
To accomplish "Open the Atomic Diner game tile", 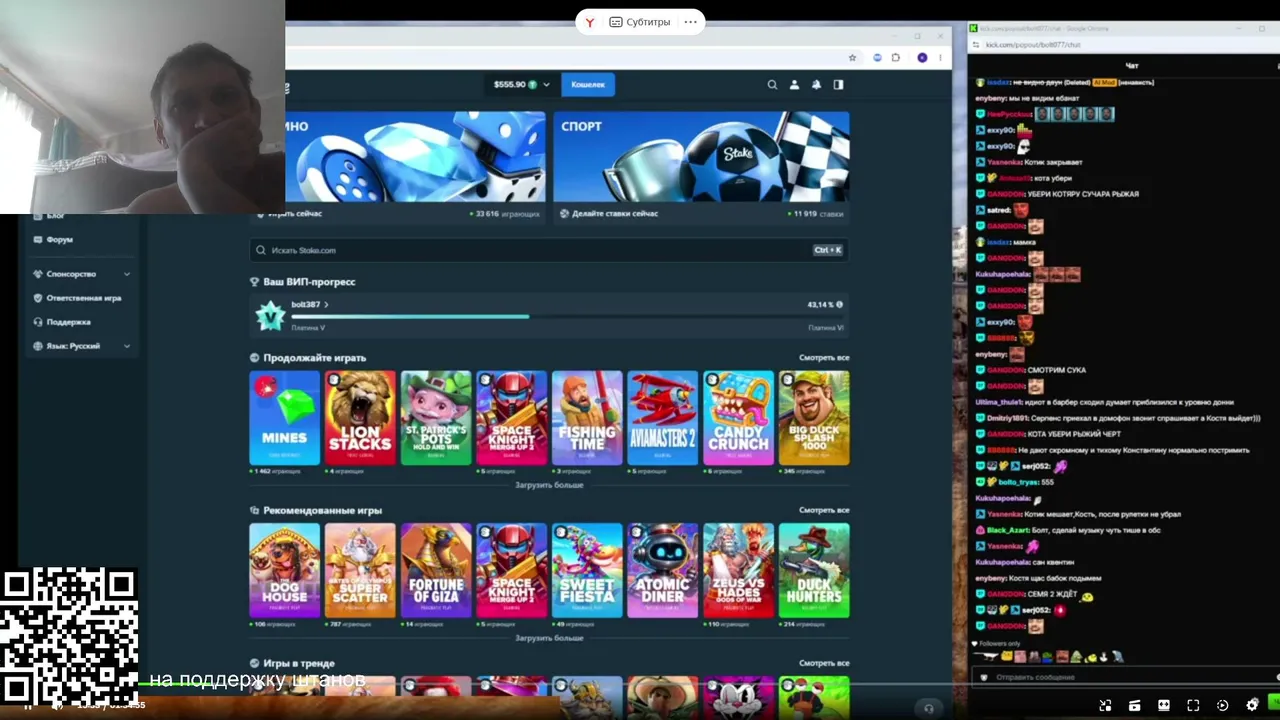I will (x=662, y=571).
